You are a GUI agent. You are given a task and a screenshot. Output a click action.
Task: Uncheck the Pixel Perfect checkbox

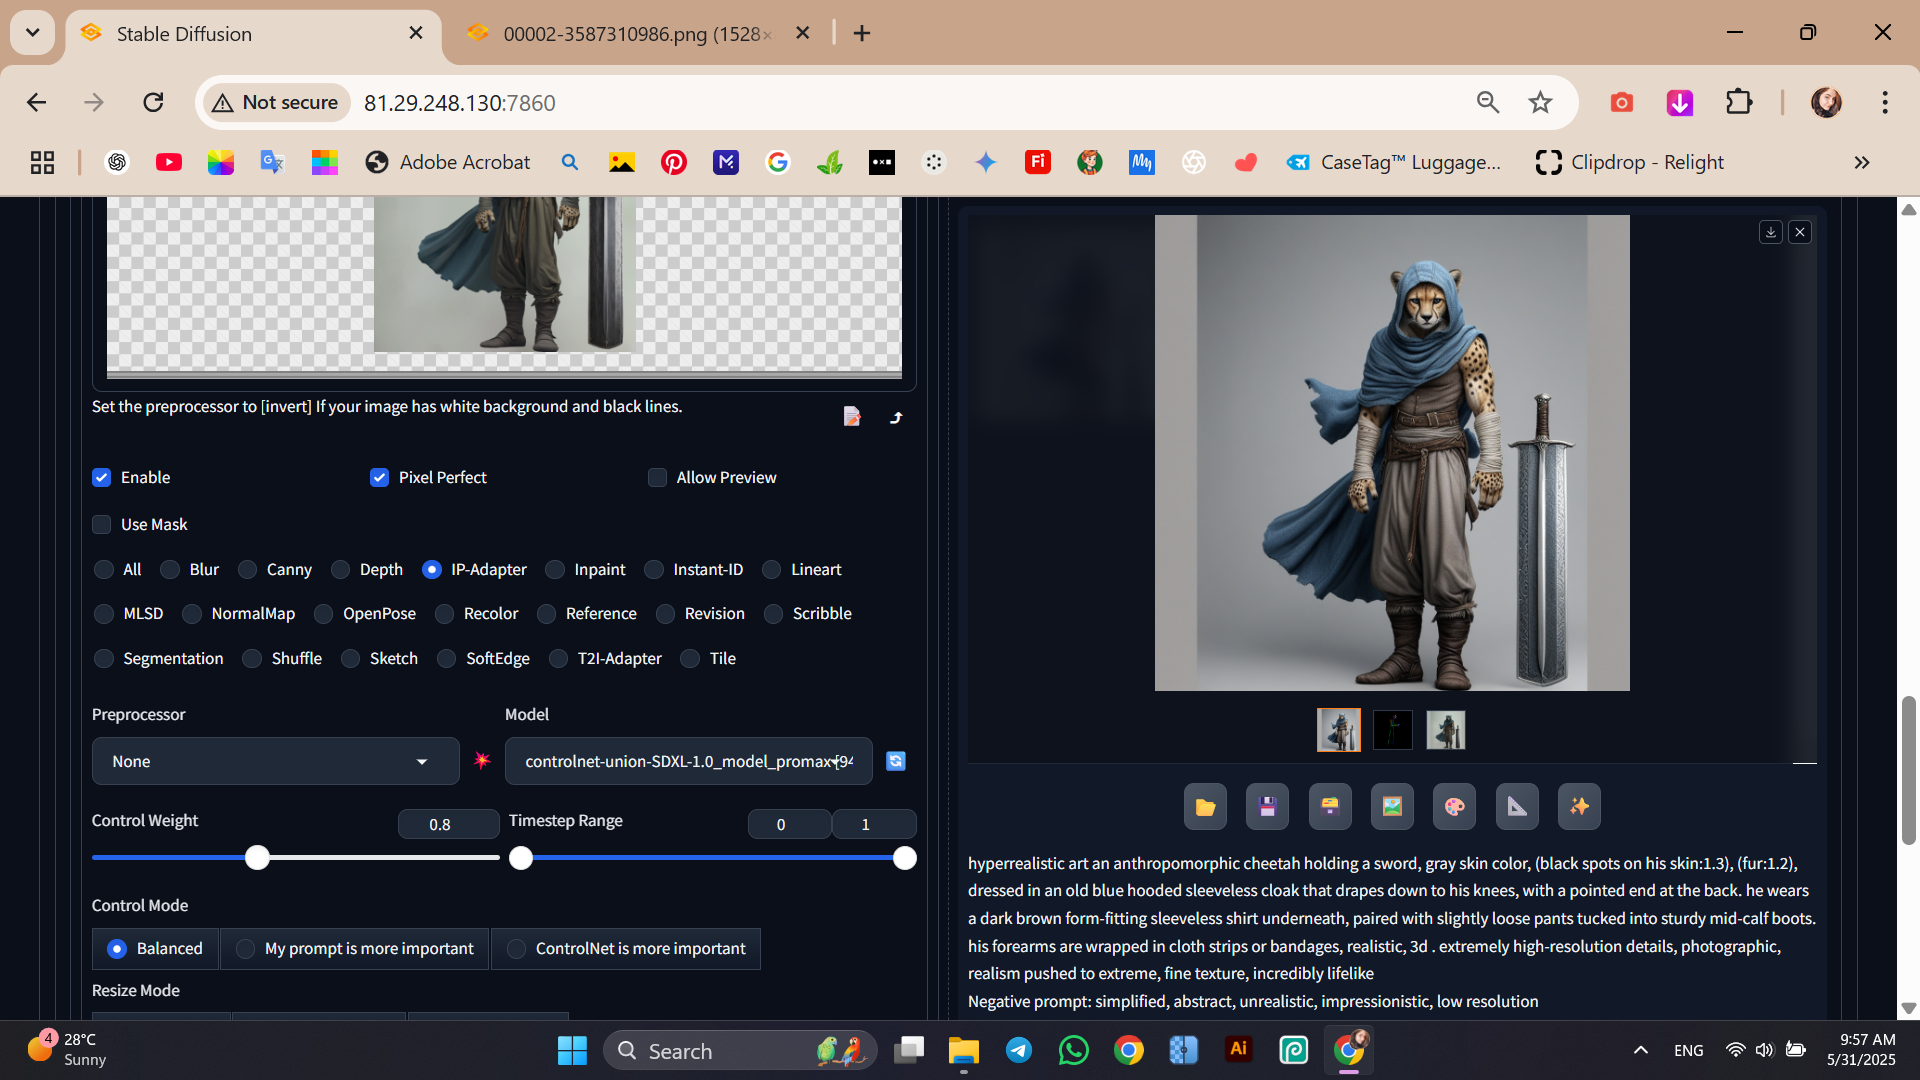pyautogui.click(x=379, y=478)
